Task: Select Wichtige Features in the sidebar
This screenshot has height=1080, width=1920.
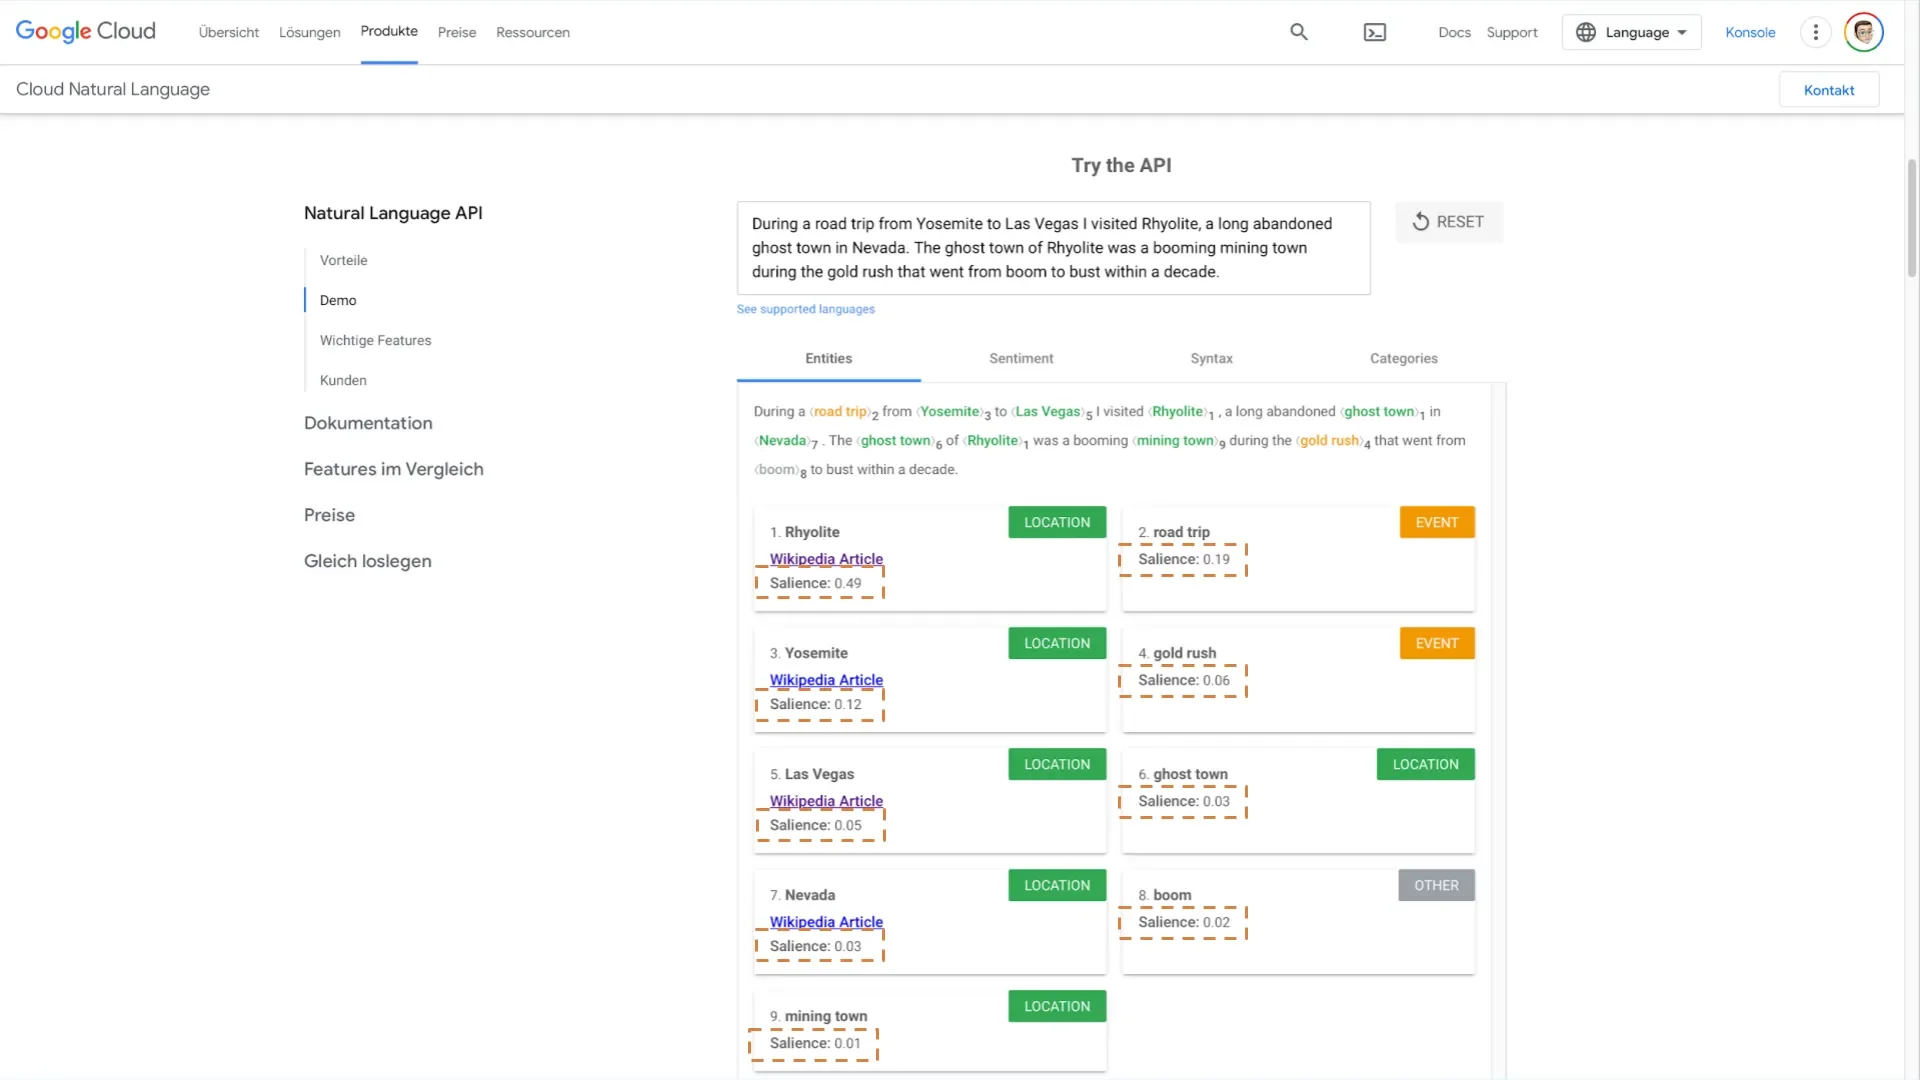Action: [375, 340]
